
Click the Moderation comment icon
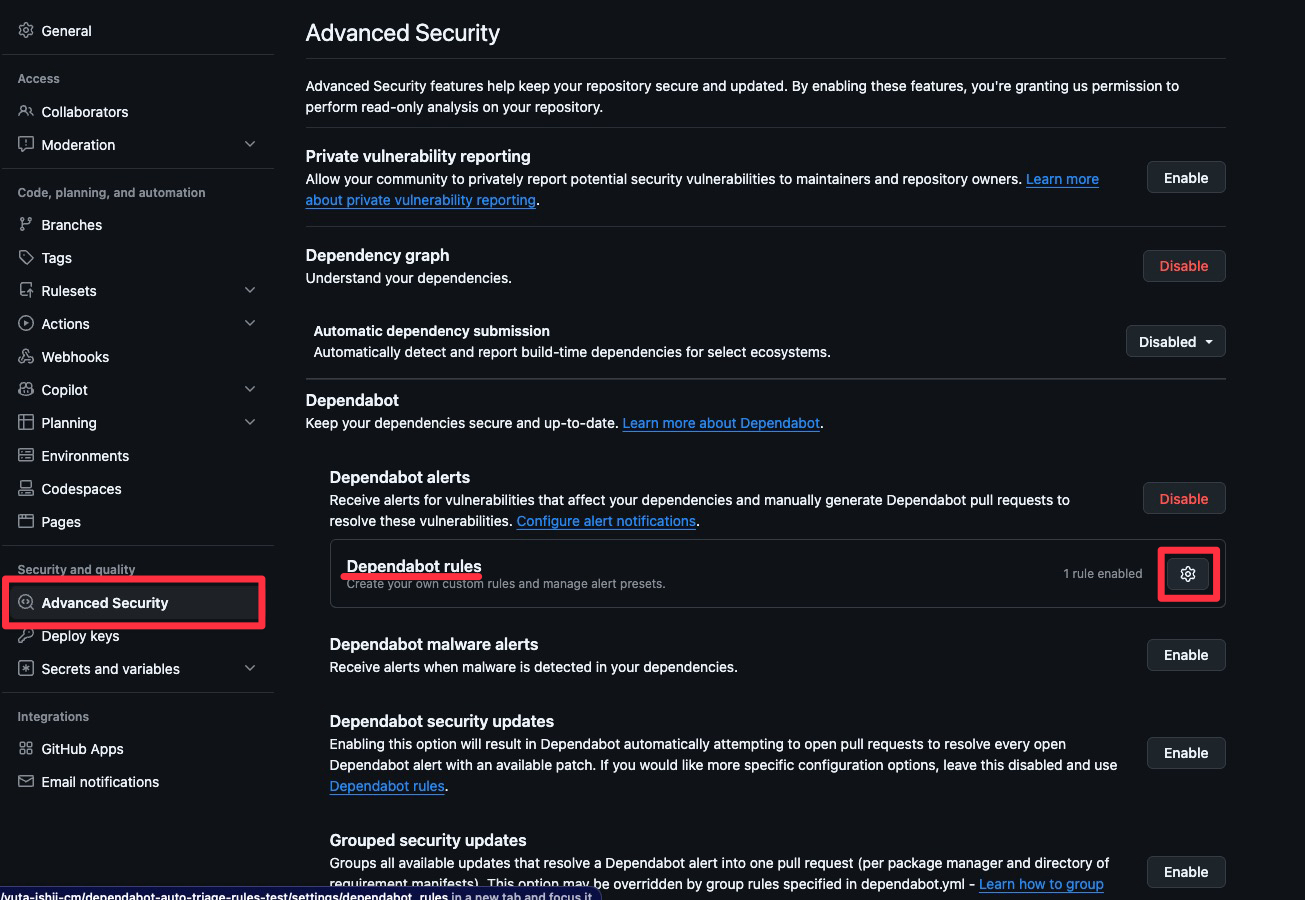[26, 145]
